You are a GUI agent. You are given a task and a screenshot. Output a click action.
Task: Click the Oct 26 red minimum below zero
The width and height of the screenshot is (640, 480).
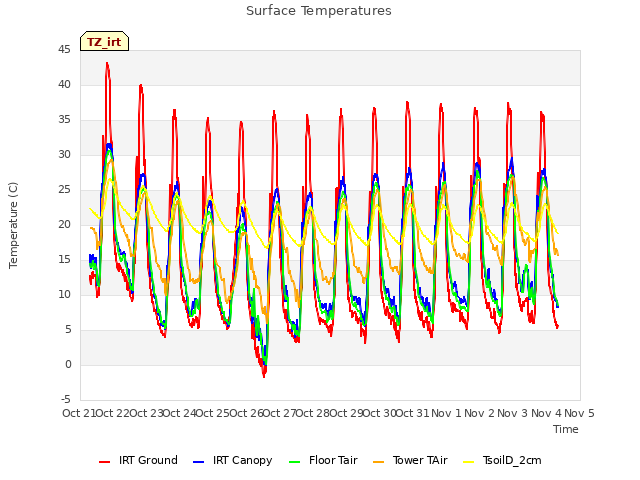pyautogui.click(x=264, y=376)
